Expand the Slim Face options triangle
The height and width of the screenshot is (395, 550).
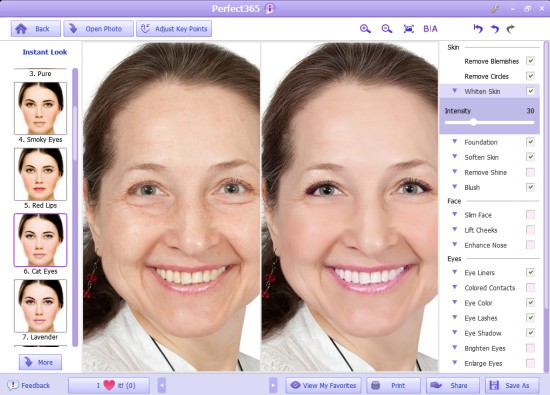coord(455,214)
